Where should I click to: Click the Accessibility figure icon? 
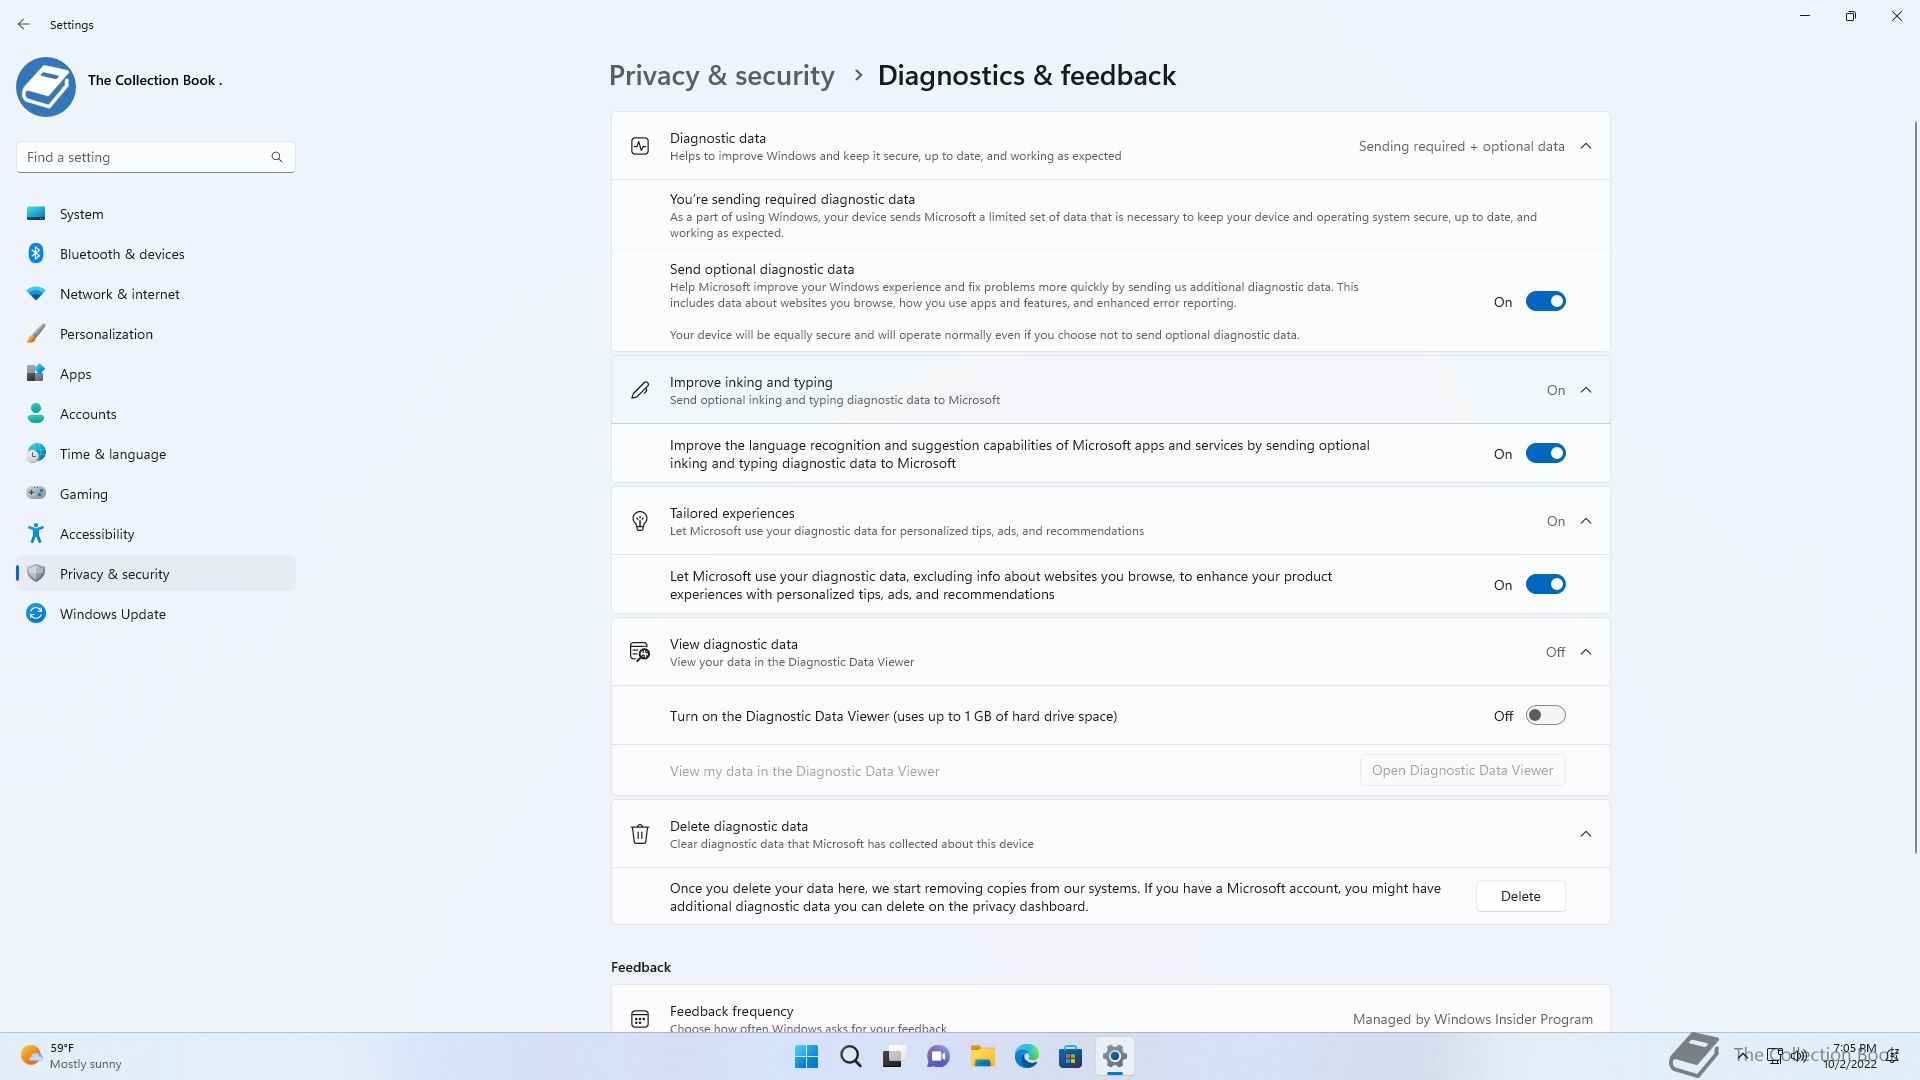[36, 534]
